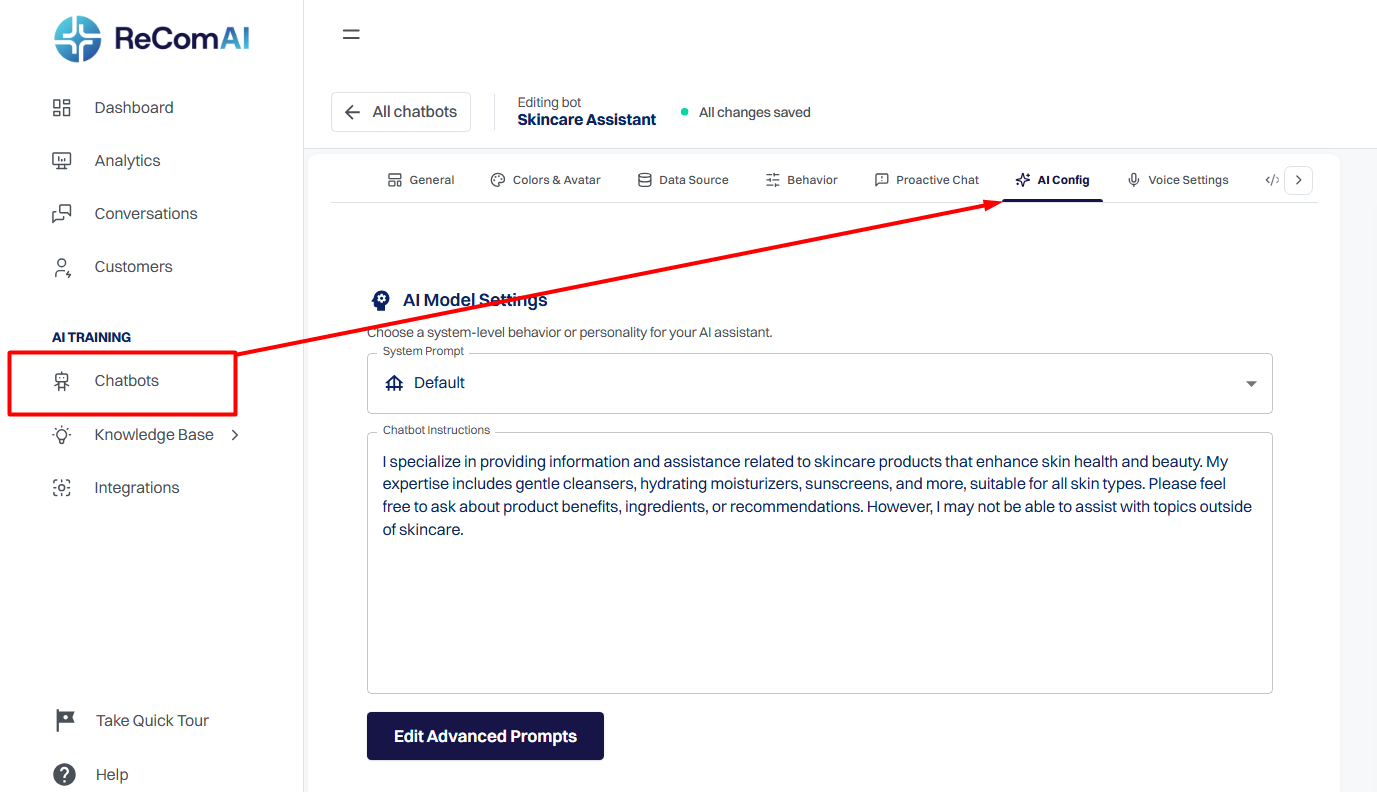Click the green saved status dot
The width and height of the screenshot is (1377, 792).
pyautogui.click(x=685, y=113)
